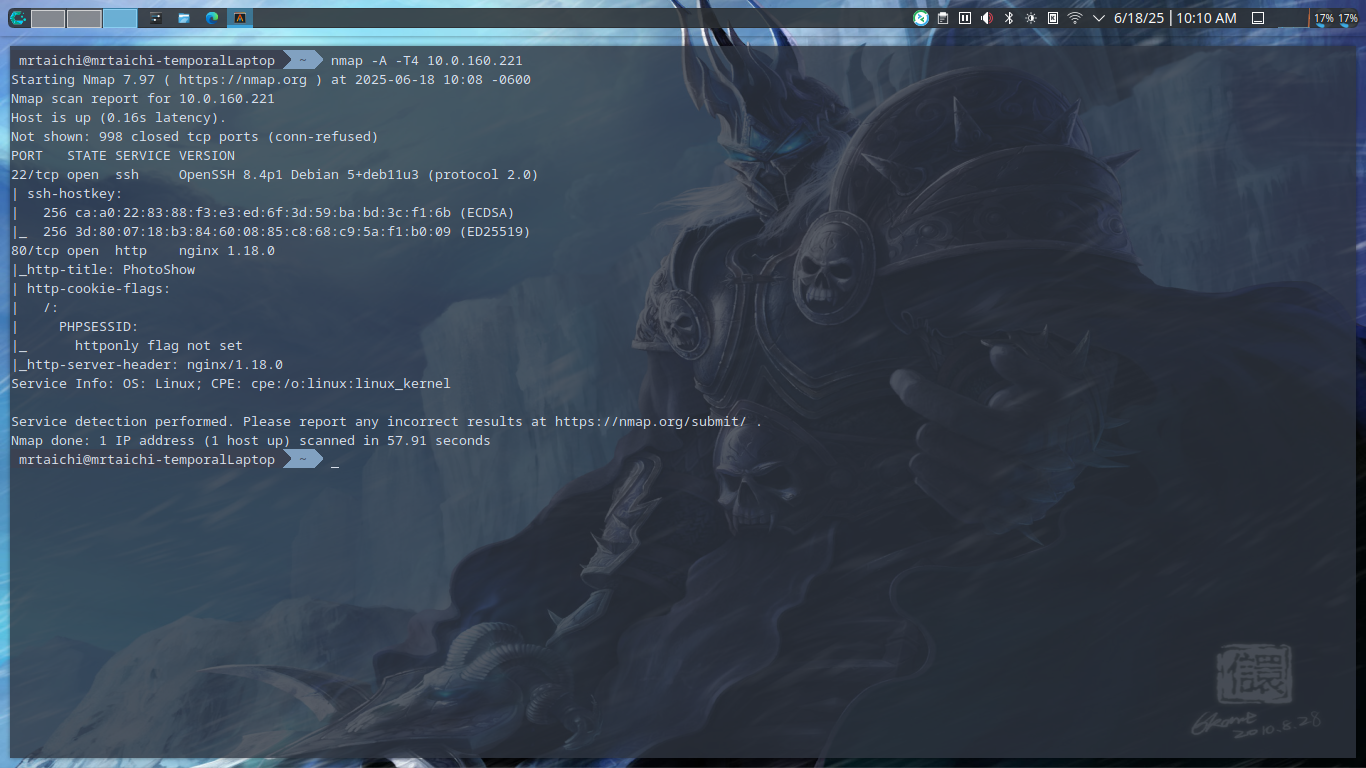Image resolution: width=1366 pixels, height=768 pixels.
Task: Open the clipboard tray icon
Action: [x=943, y=18]
